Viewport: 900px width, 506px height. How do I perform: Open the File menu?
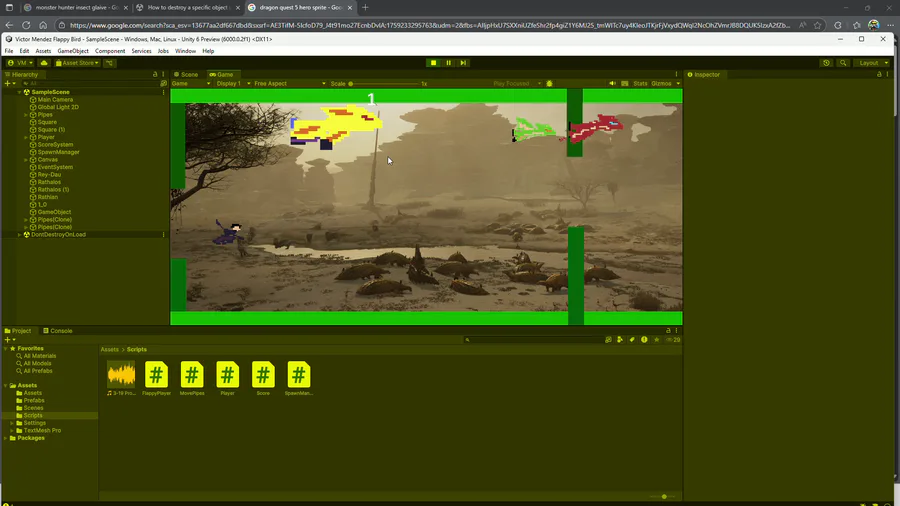point(9,51)
